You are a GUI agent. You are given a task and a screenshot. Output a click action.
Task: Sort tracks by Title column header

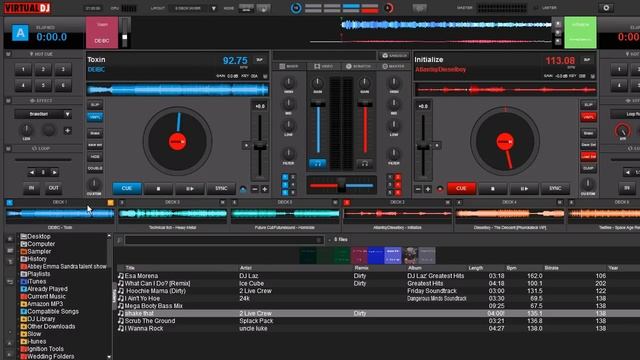coord(130,268)
